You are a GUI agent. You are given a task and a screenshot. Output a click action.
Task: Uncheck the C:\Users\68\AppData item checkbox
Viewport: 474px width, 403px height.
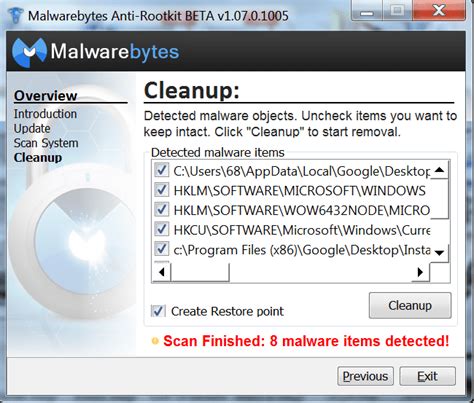coord(162,171)
